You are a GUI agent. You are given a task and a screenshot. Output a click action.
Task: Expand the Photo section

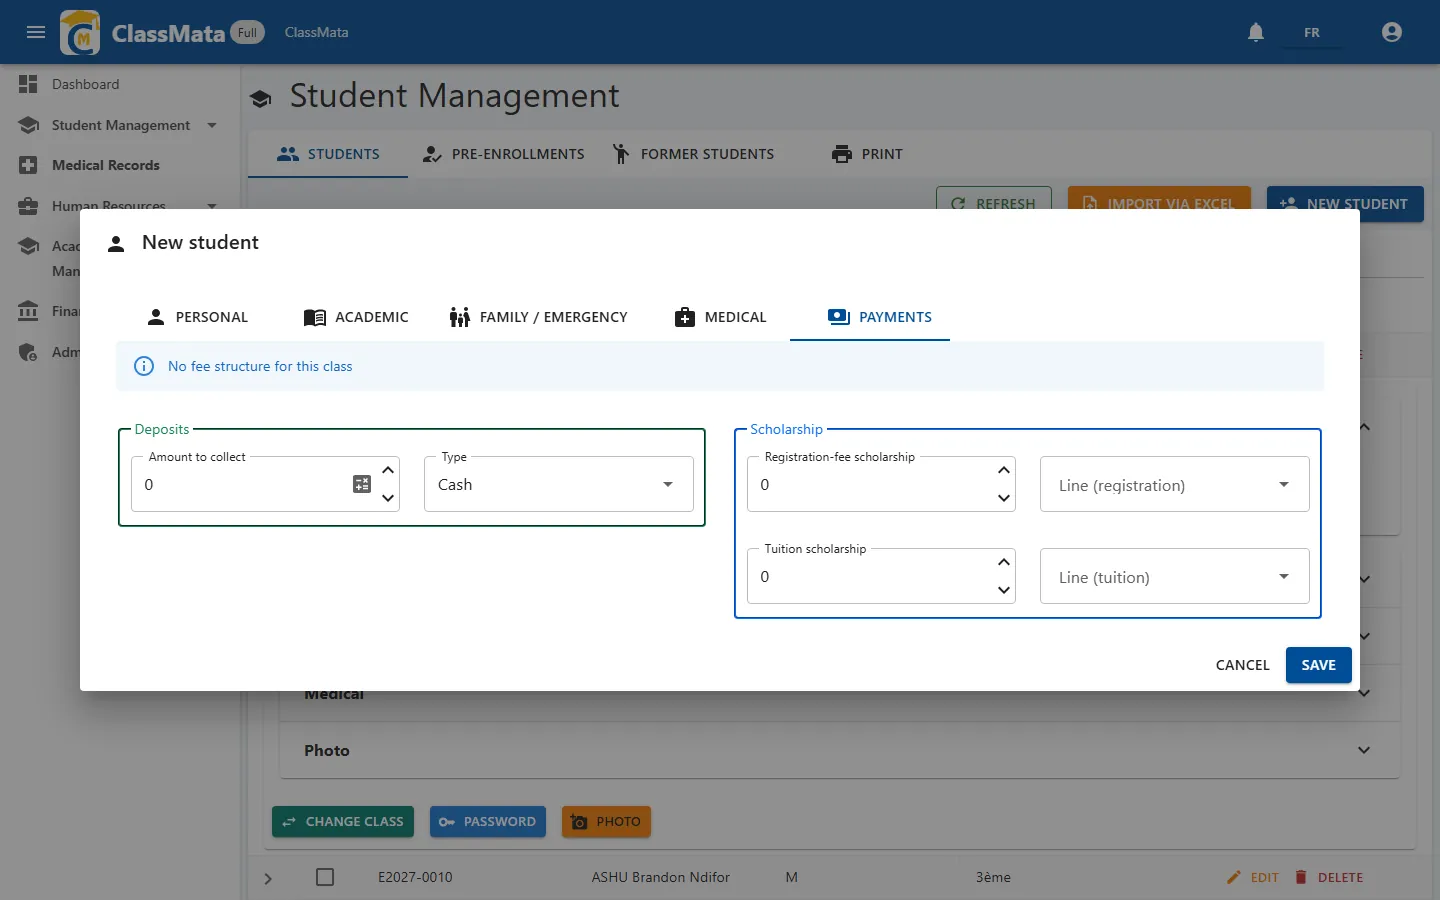[x=1364, y=750]
